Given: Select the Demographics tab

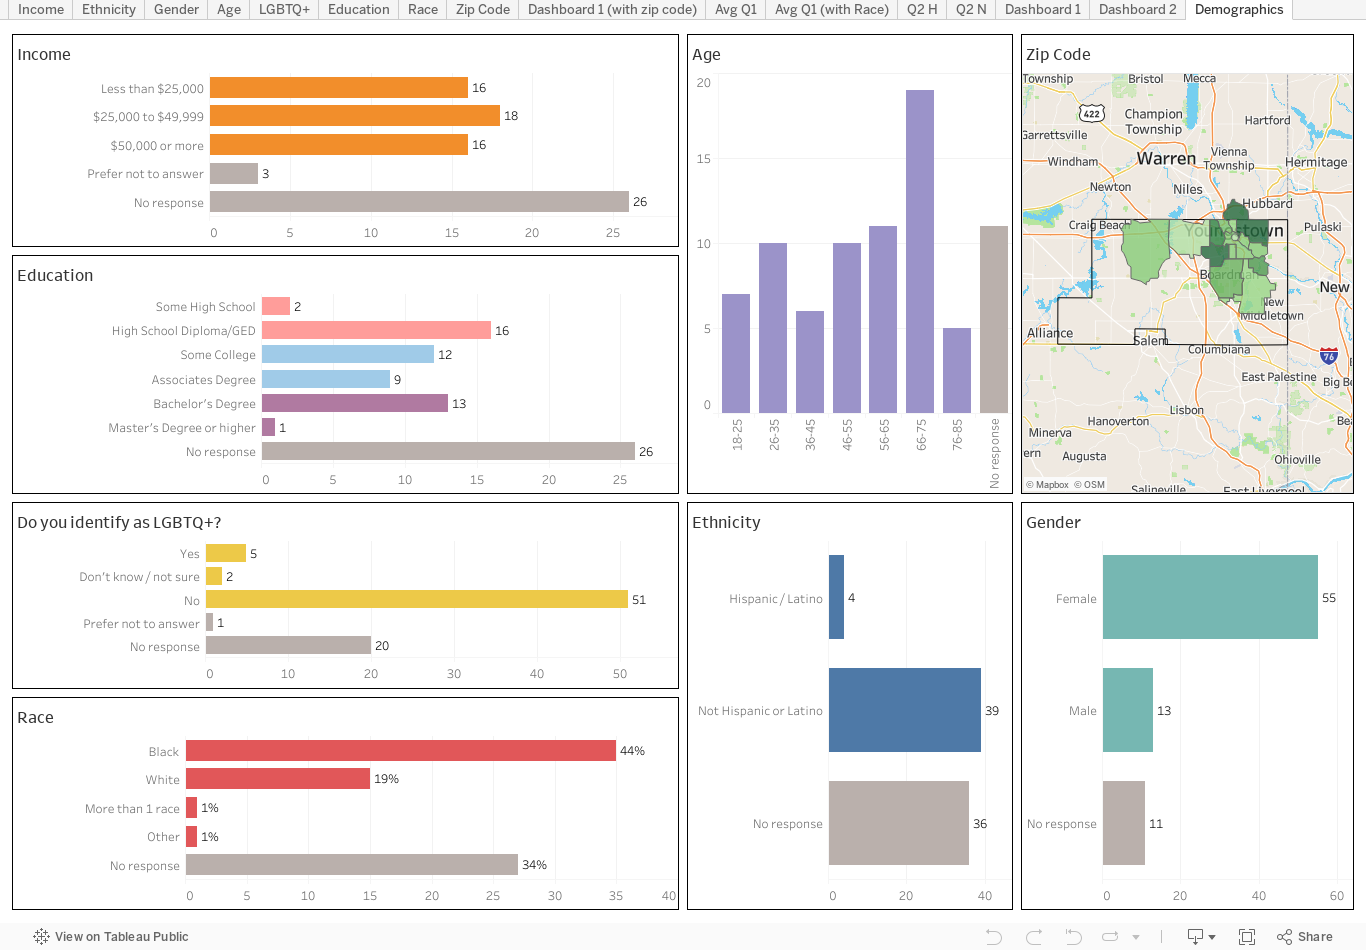Looking at the screenshot, I should (1239, 9).
